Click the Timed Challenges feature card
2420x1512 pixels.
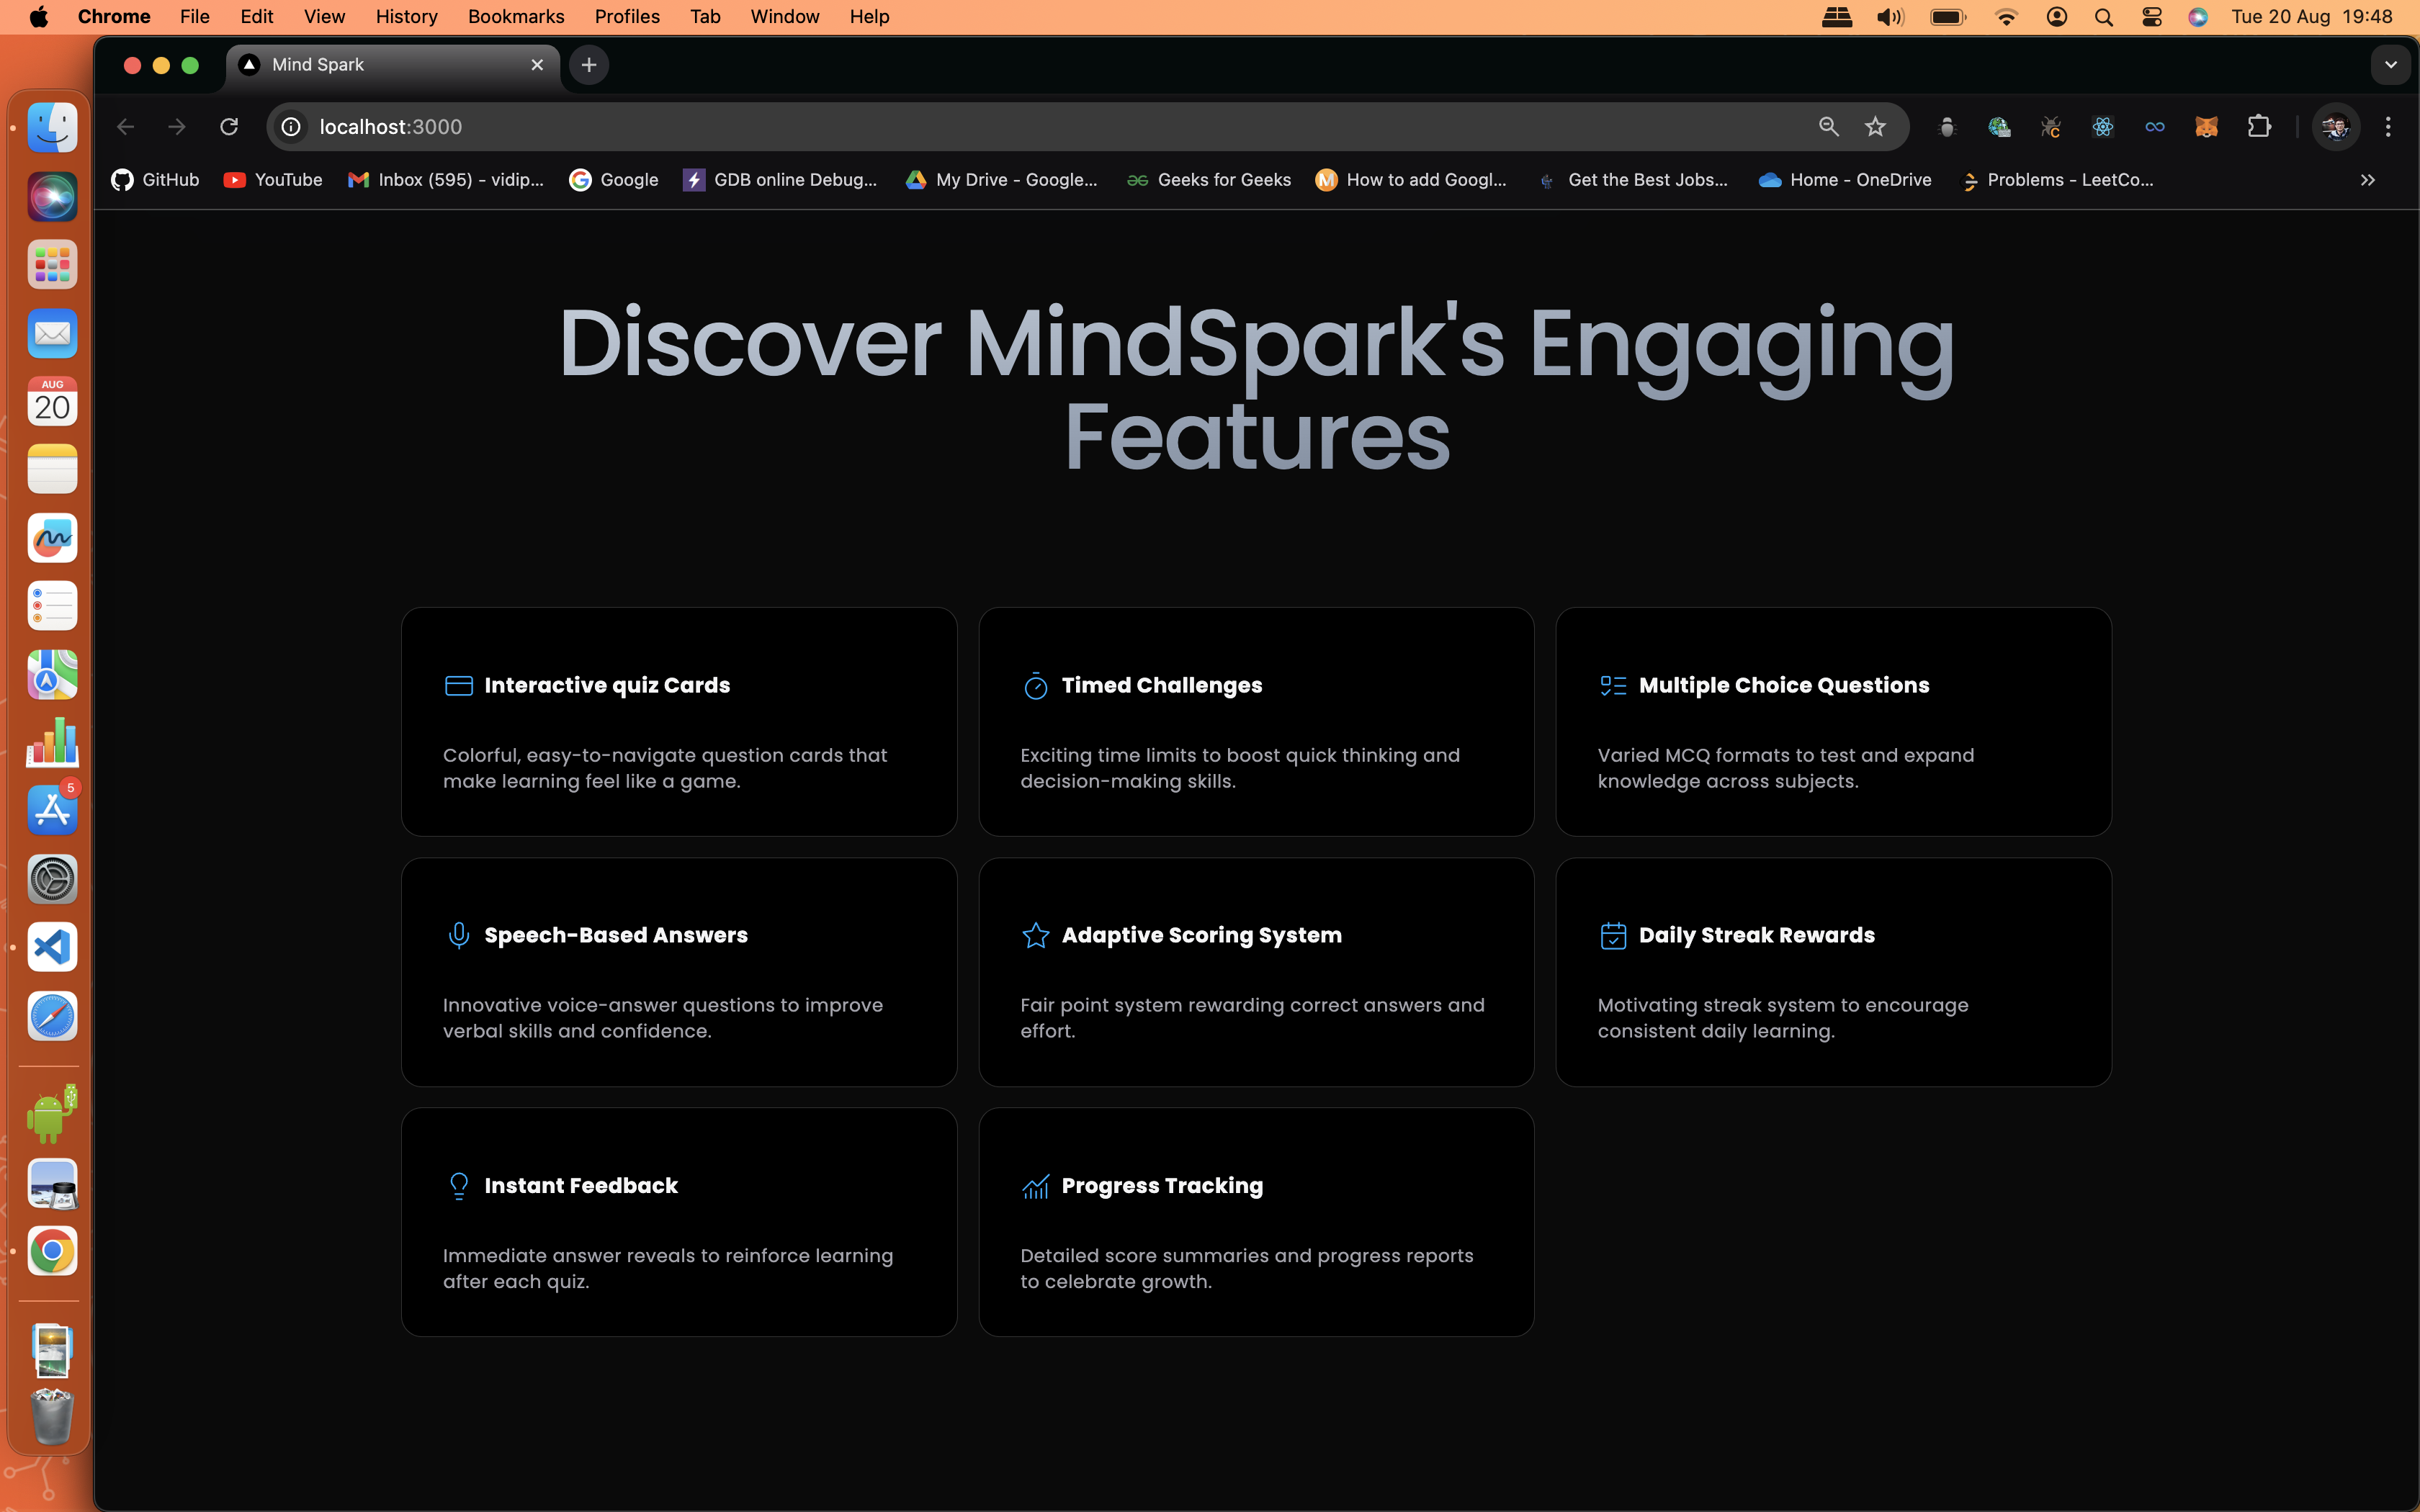click(1256, 721)
